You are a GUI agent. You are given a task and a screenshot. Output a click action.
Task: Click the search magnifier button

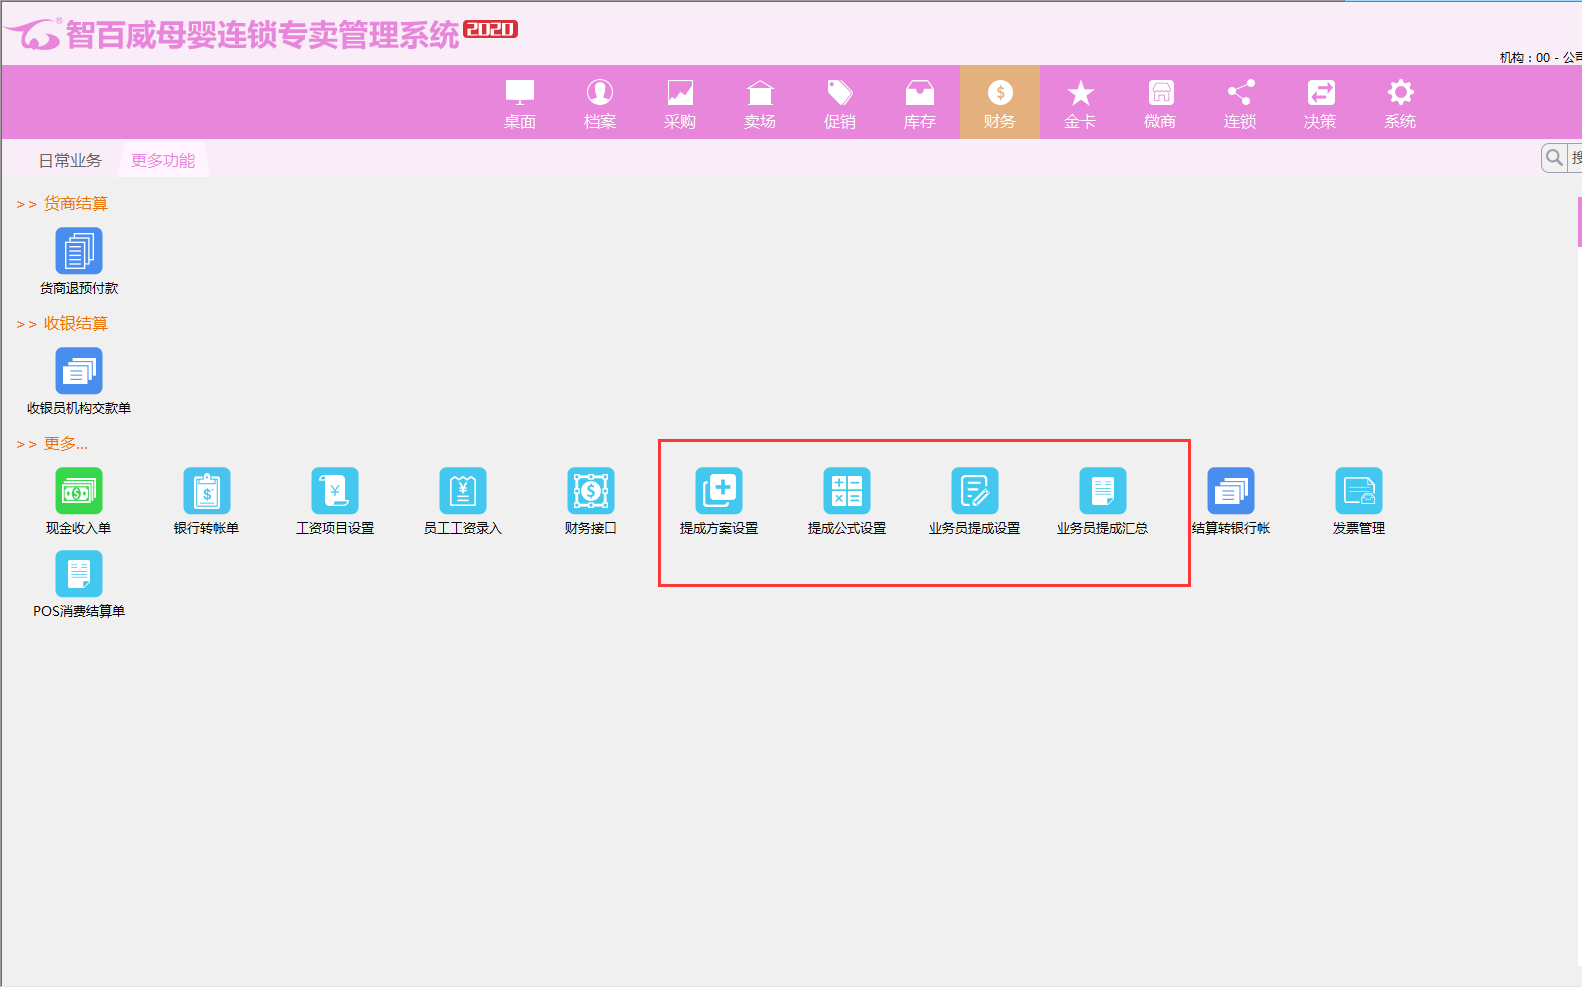(1554, 158)
